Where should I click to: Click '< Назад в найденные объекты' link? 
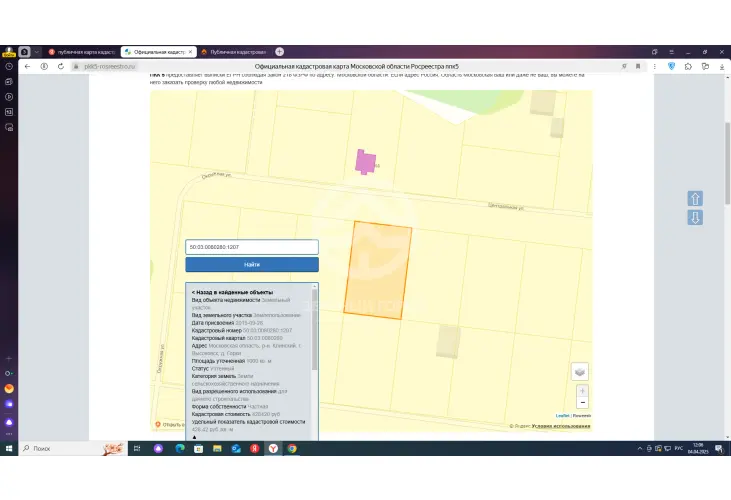click(232, 292)
